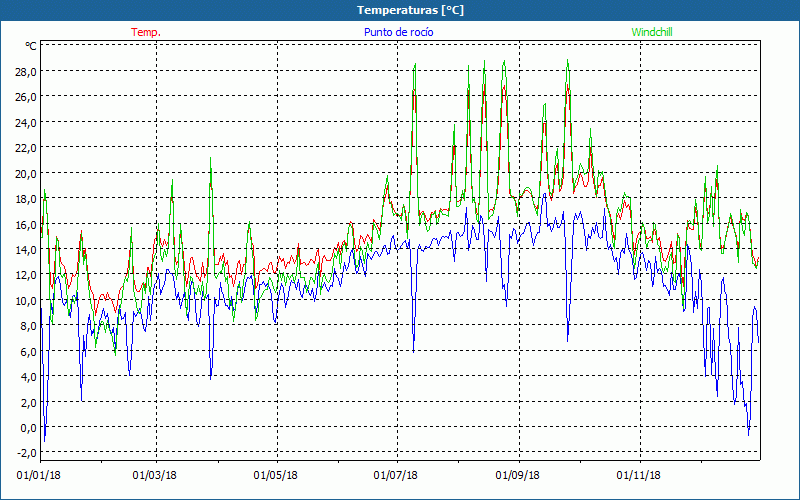Select the red 'Temp.' legend label
Screen dimensions: 800x500
click(146, 32)
